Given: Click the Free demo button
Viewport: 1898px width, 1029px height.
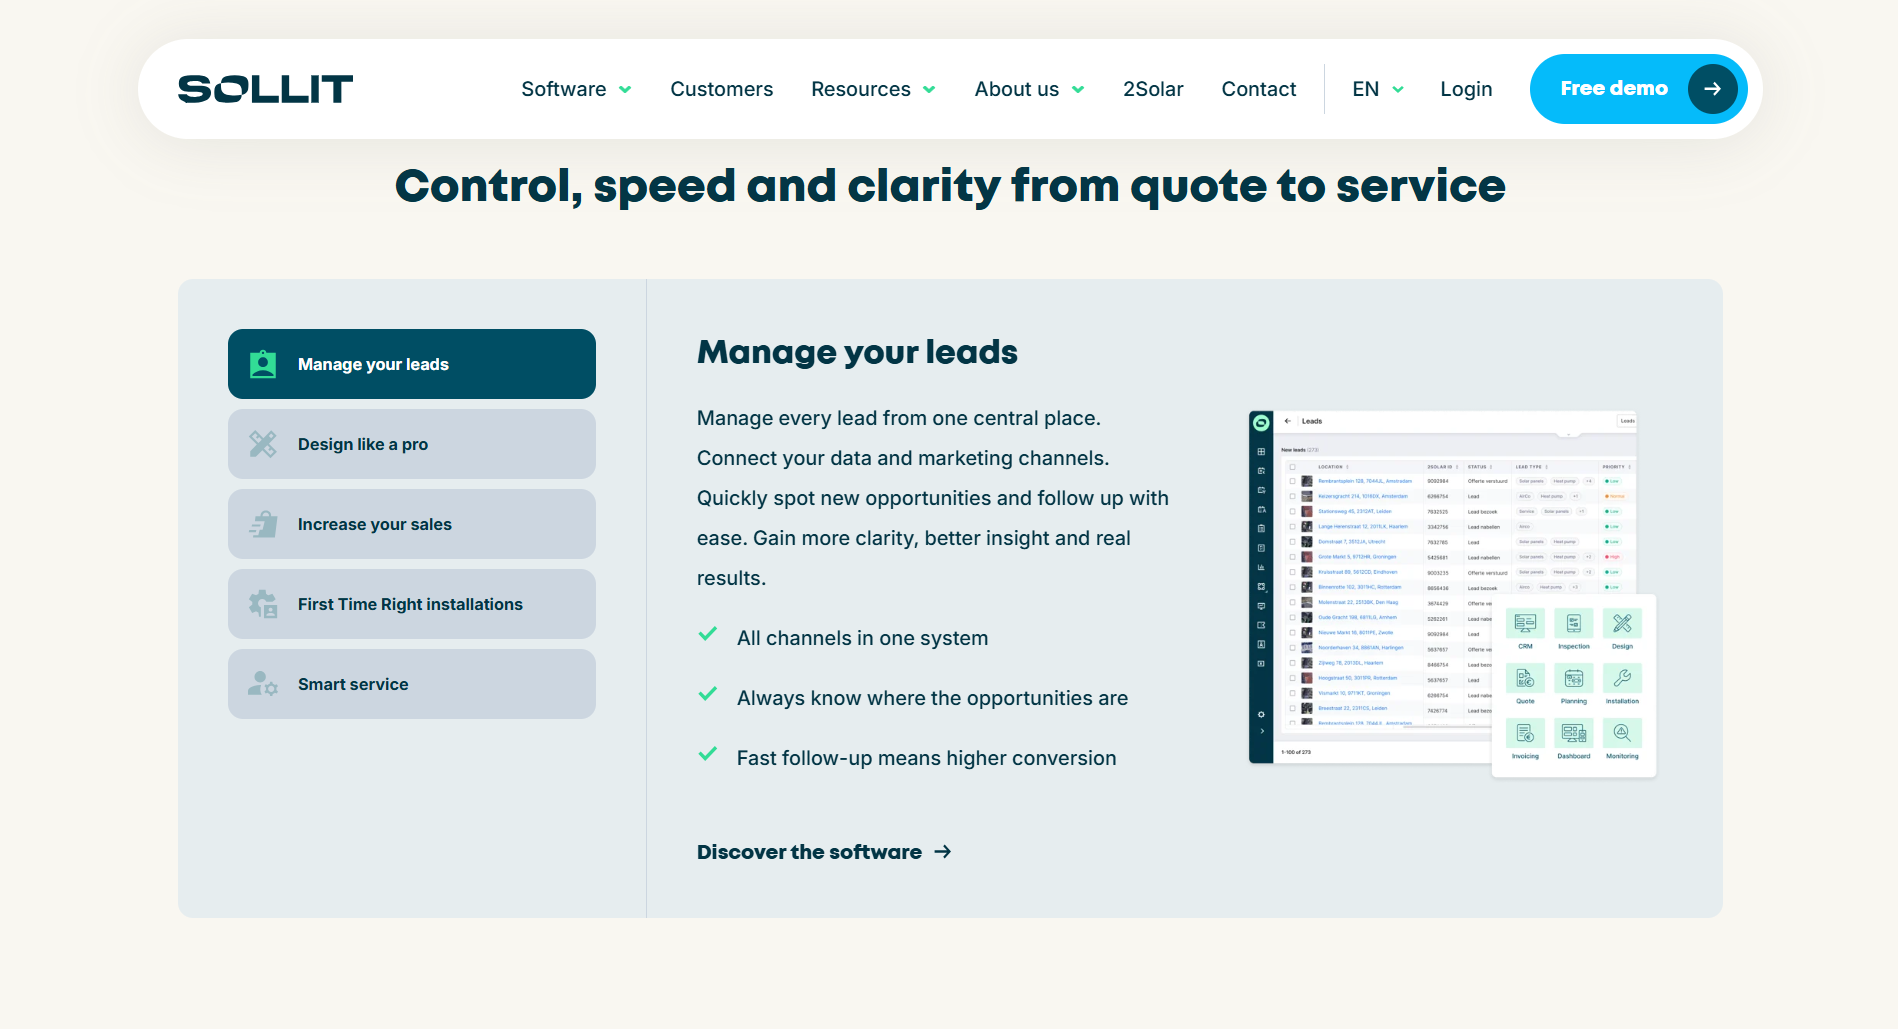Looking at the screenshot, I should pos(1638,89).
